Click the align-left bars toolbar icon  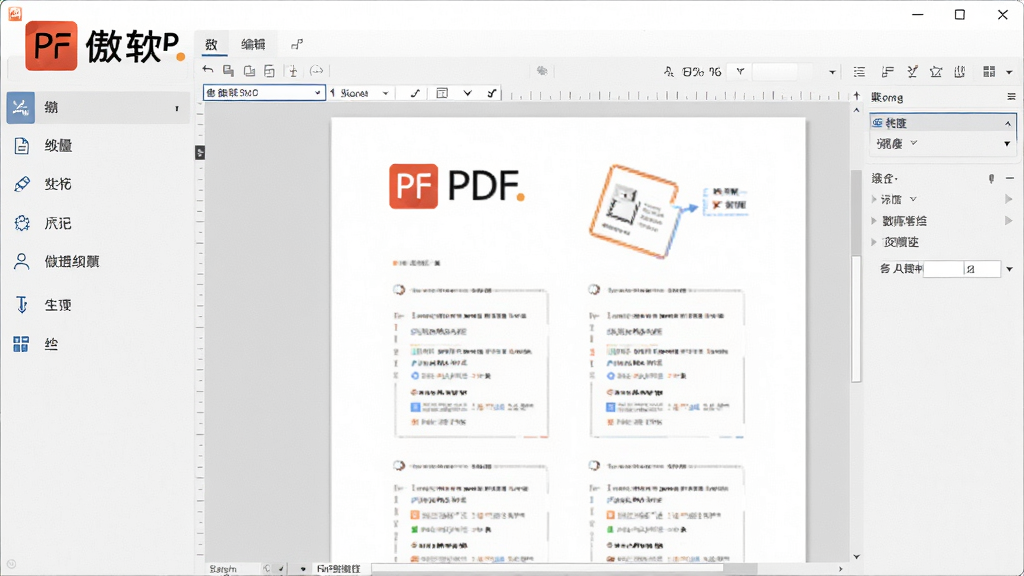pyautogui.click(x=888, y=72)
